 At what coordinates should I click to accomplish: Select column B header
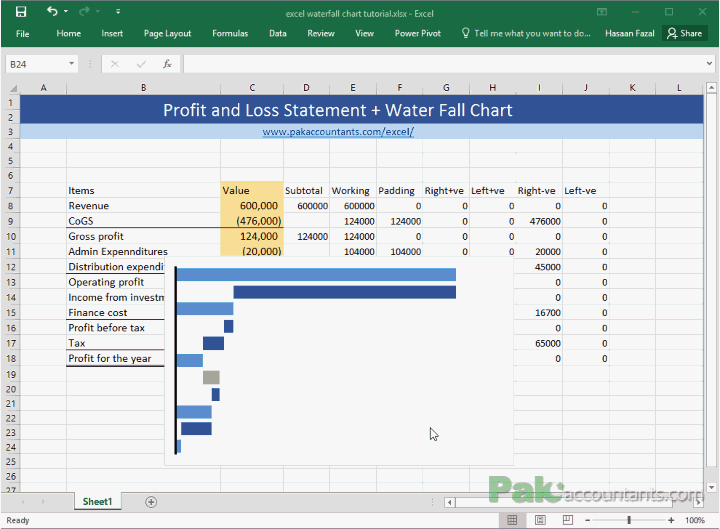143,88
